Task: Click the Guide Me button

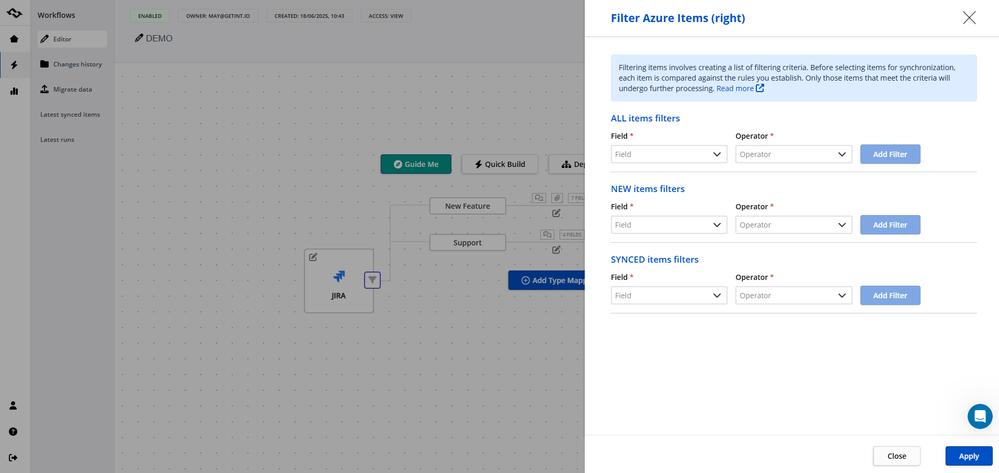Action: (416, 164)
